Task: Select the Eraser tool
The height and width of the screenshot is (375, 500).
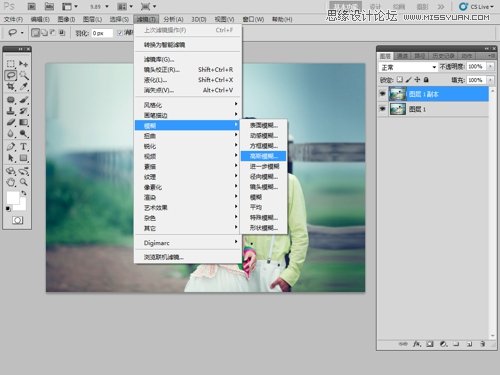Action: coord(11,122)
